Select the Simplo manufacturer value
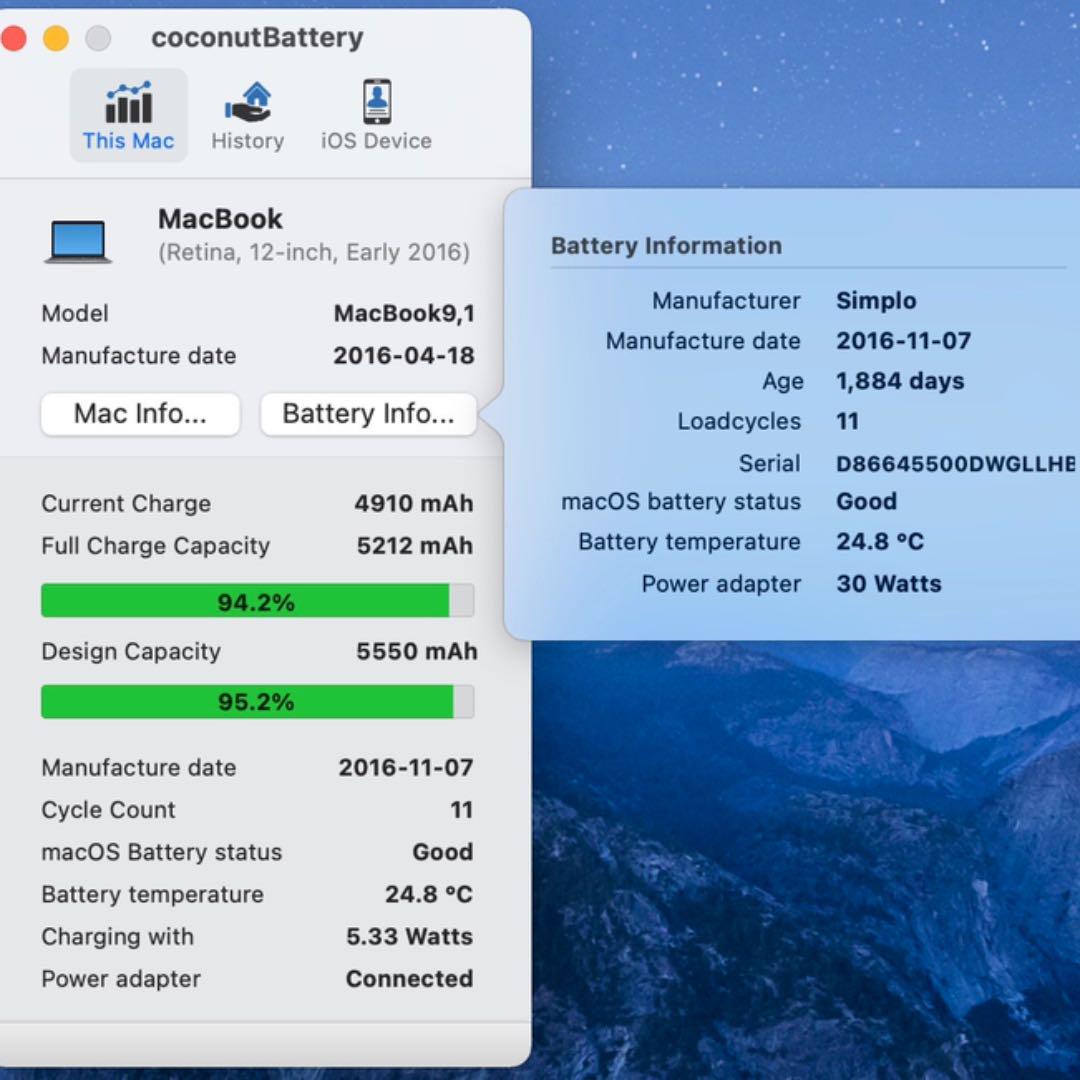Image resolution: width=1080 pixels, height=1080 pixels. pos(876,301)
